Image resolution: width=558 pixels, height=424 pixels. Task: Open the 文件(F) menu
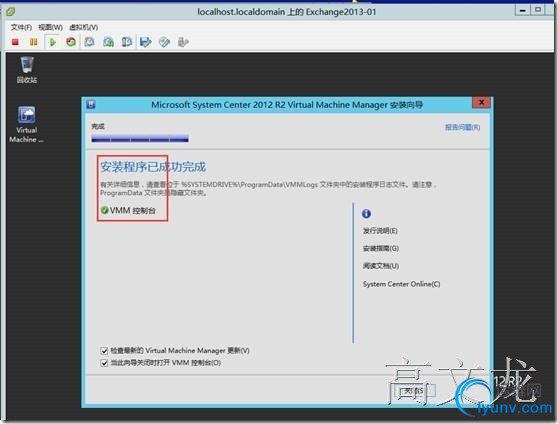click(x=21, y=27)
